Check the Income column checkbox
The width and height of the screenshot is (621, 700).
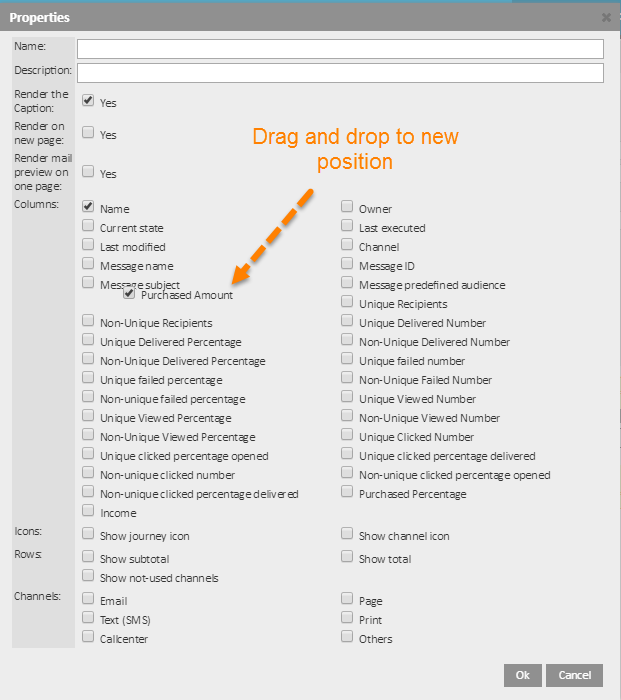[x=88, y=512]
